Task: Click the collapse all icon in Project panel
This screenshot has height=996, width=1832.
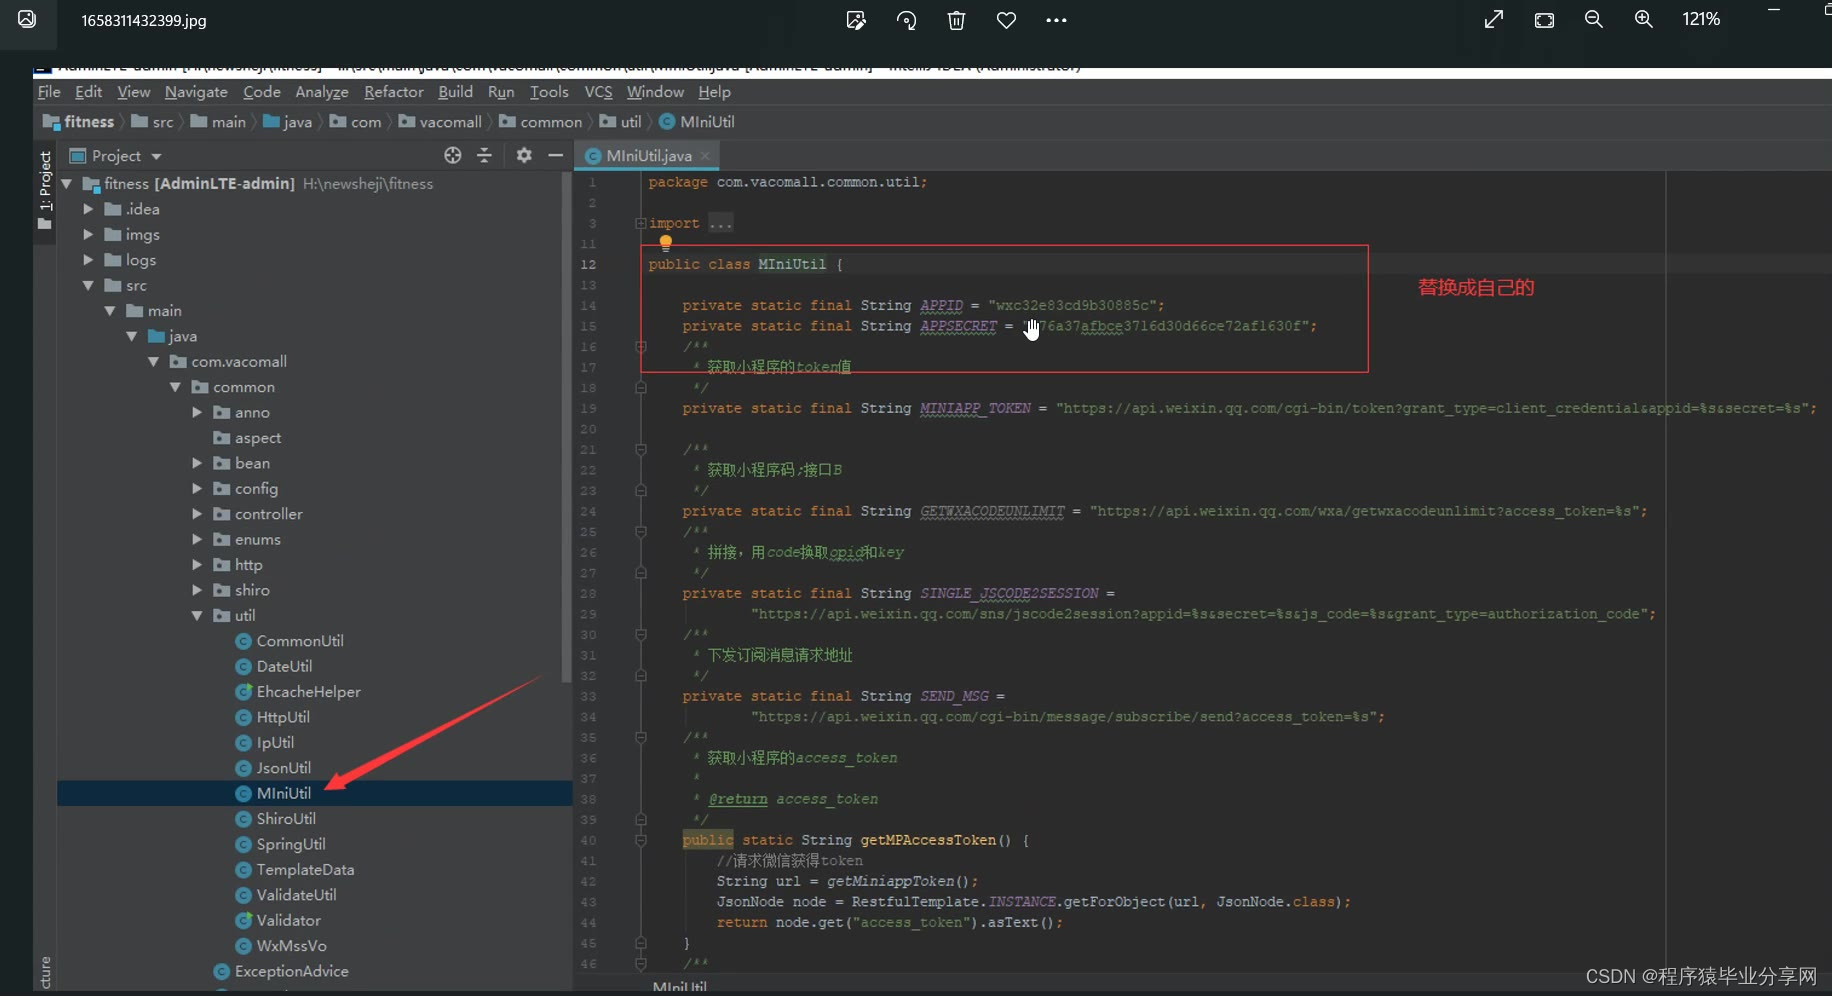Action: [484, 155]
